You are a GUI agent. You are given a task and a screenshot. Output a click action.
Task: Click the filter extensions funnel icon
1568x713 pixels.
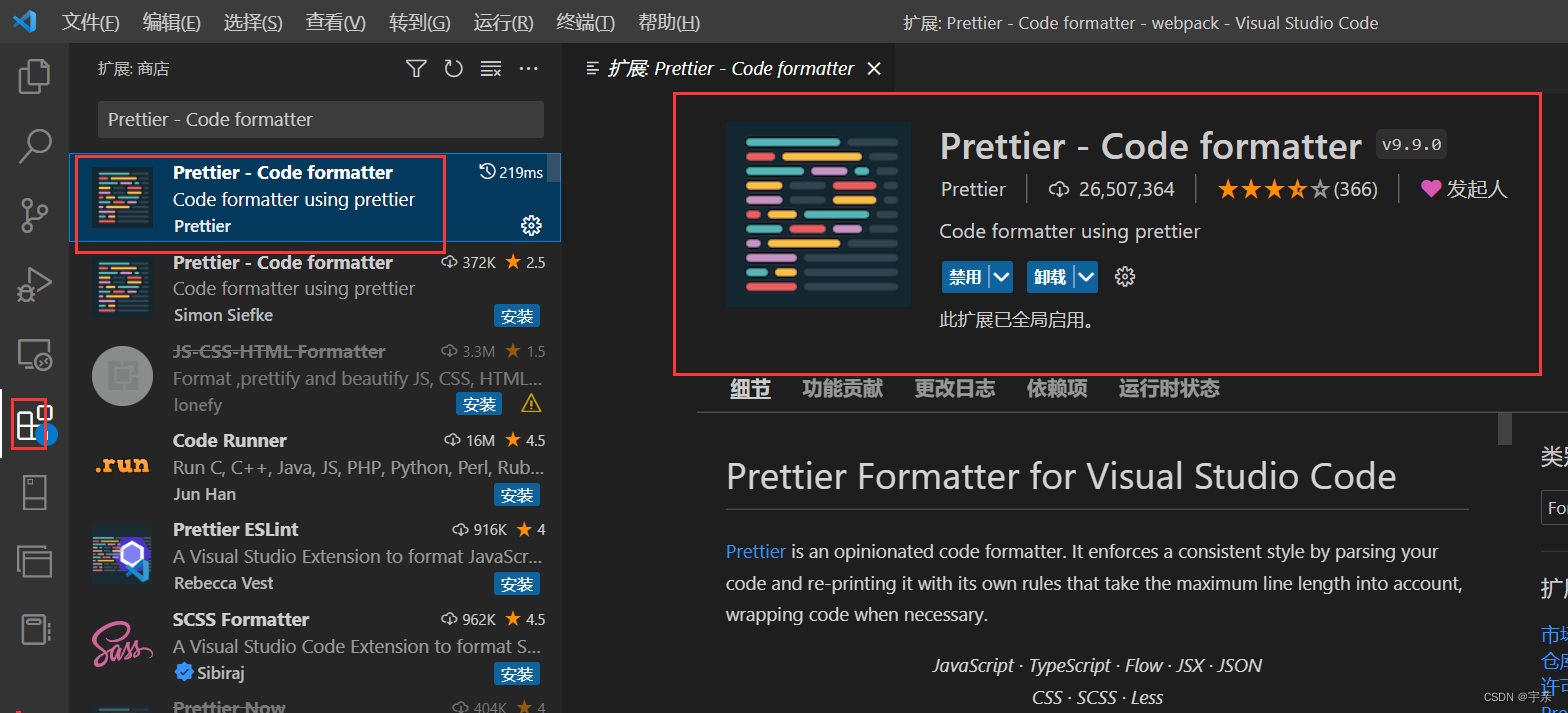pos(416,68)
